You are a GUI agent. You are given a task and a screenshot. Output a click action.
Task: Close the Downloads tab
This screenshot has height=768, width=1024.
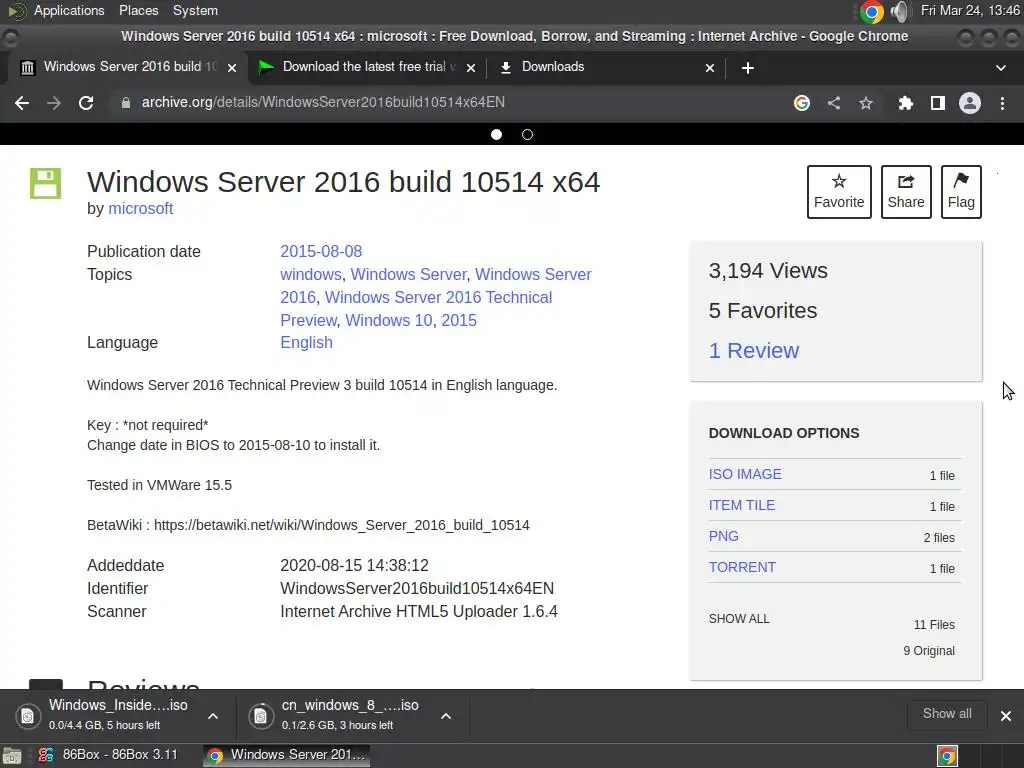click(x=710, y=68)
